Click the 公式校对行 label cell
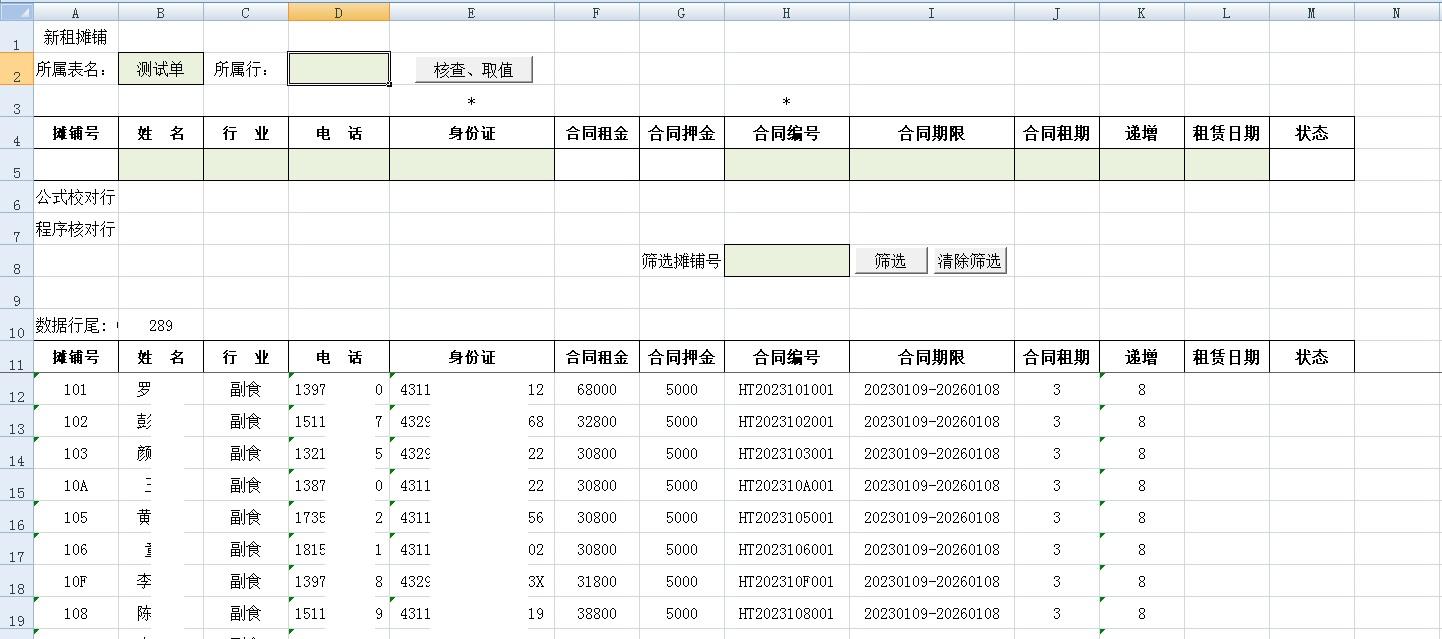The image size is (1442, 639). coord(76,197)
